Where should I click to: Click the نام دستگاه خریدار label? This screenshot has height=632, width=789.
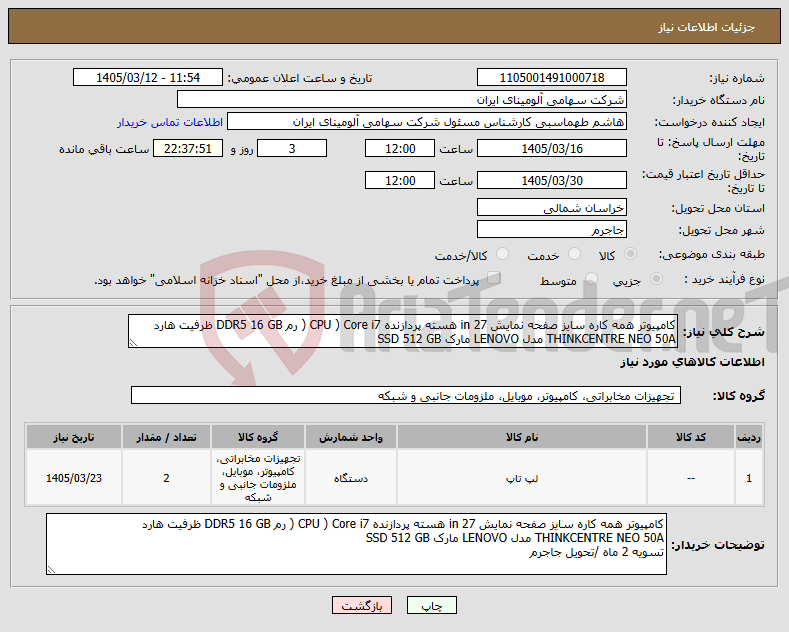719,100
